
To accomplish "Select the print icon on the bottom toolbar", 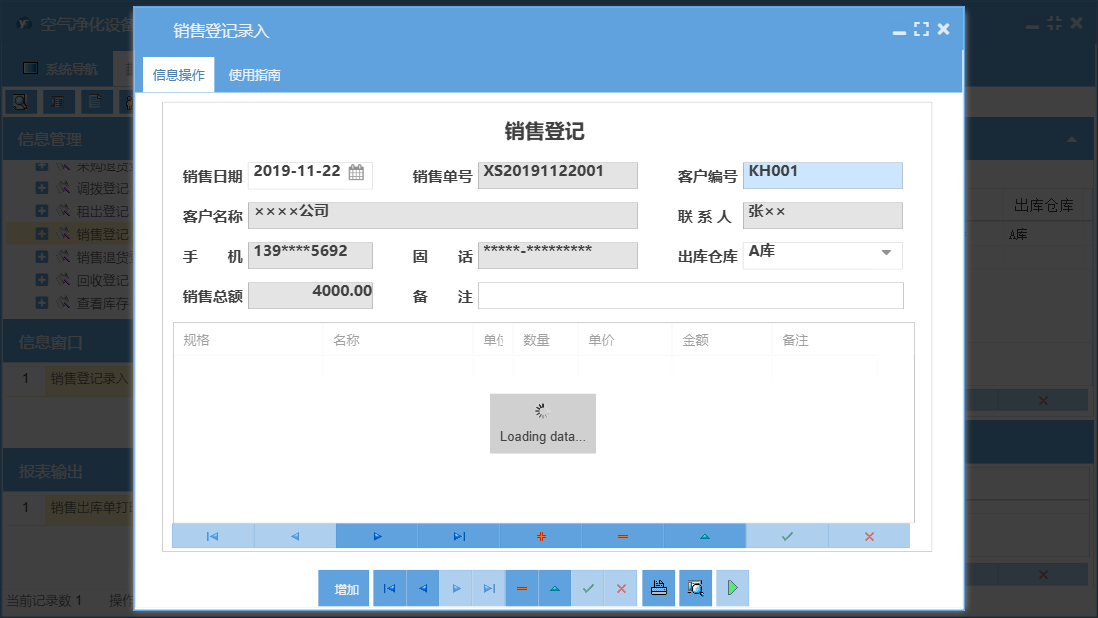I will [x=658, y=588].
